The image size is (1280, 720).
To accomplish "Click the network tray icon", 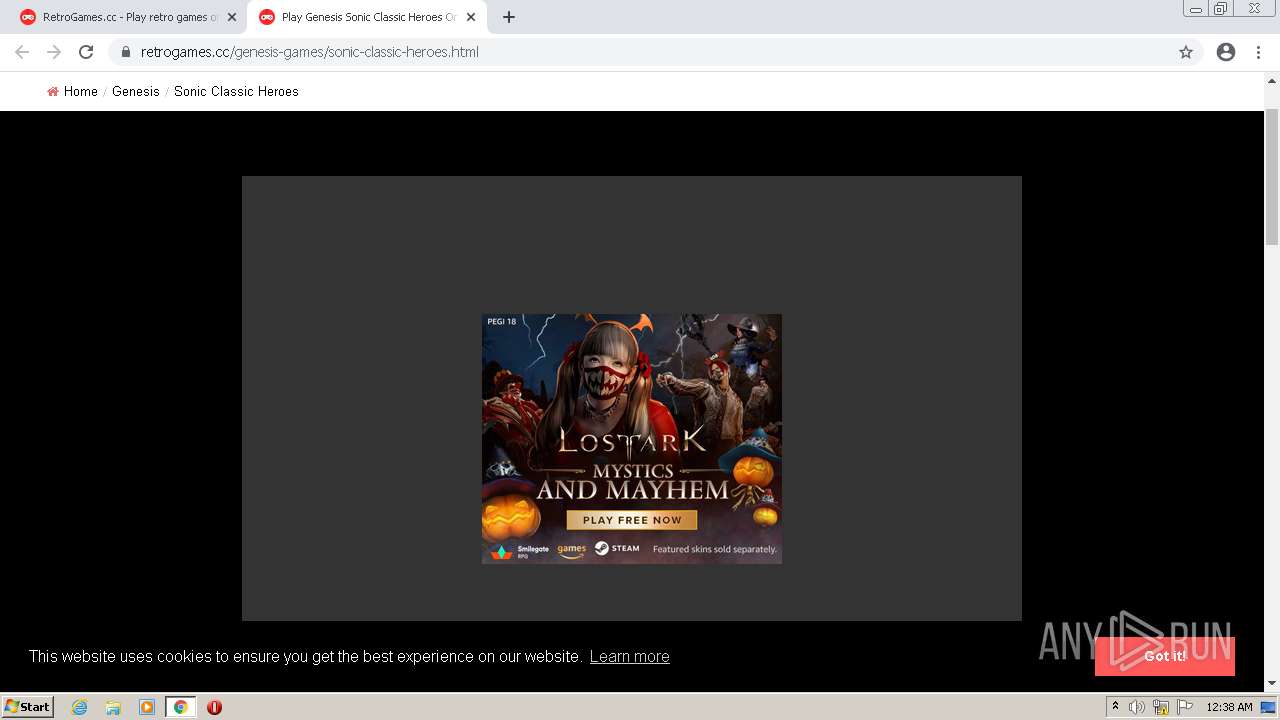I will tap(1161, 707).
